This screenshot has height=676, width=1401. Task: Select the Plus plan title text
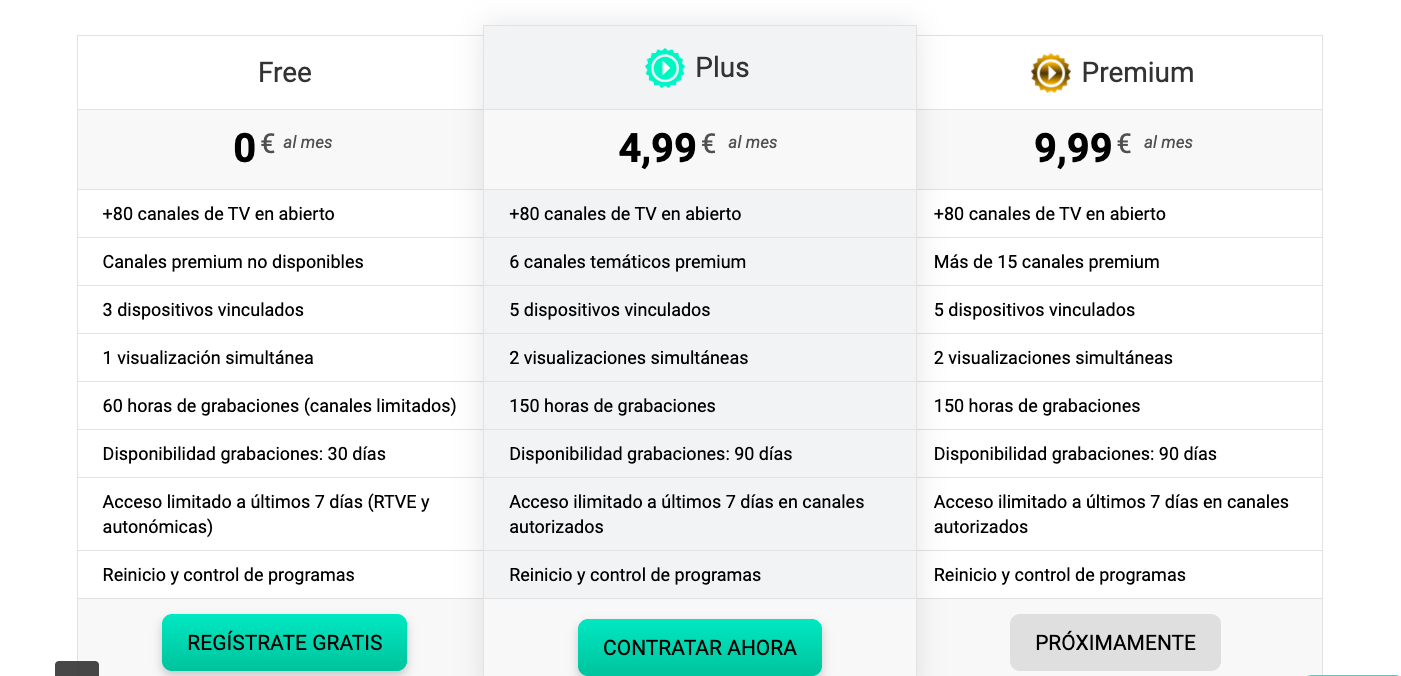[x=722, y=68]
